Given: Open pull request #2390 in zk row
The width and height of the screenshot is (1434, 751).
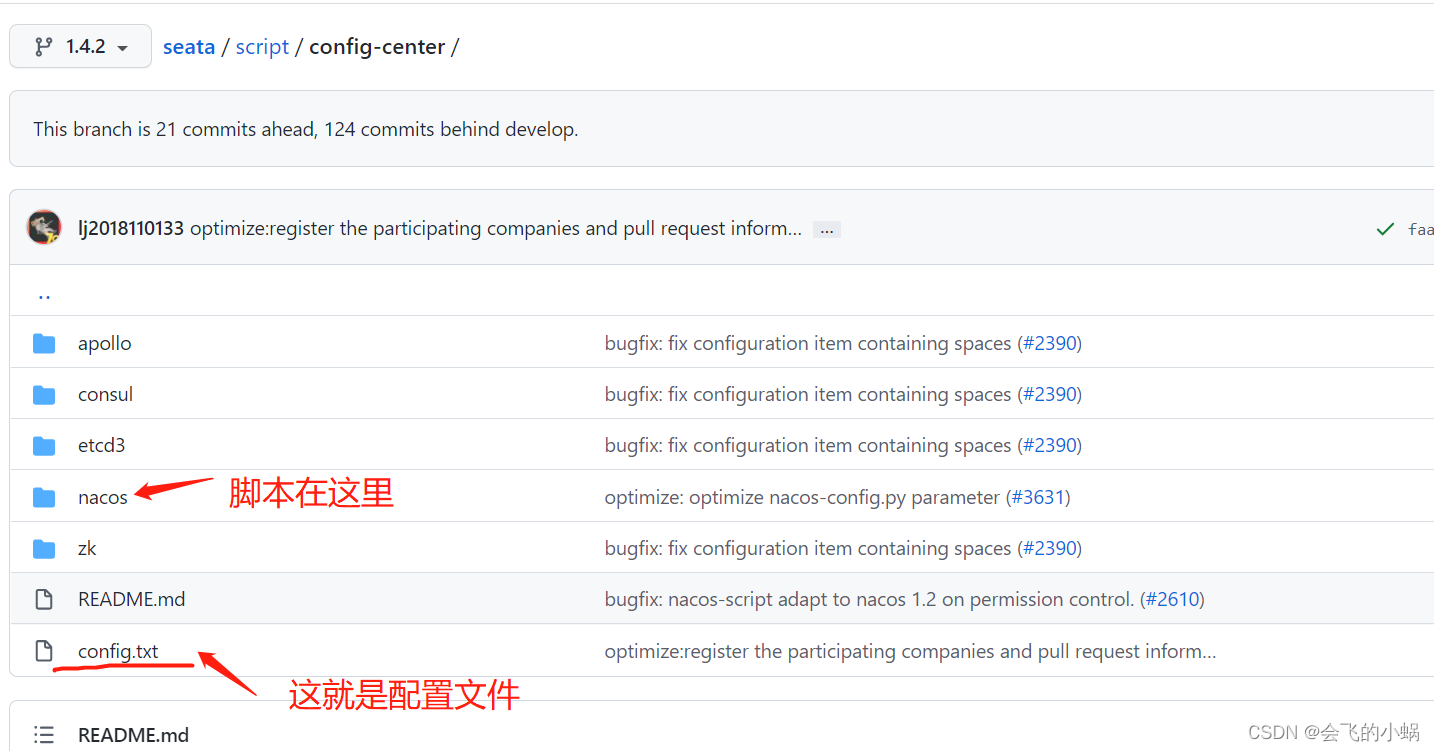Looking at the screenshot, I should [x=1049, y=548].
